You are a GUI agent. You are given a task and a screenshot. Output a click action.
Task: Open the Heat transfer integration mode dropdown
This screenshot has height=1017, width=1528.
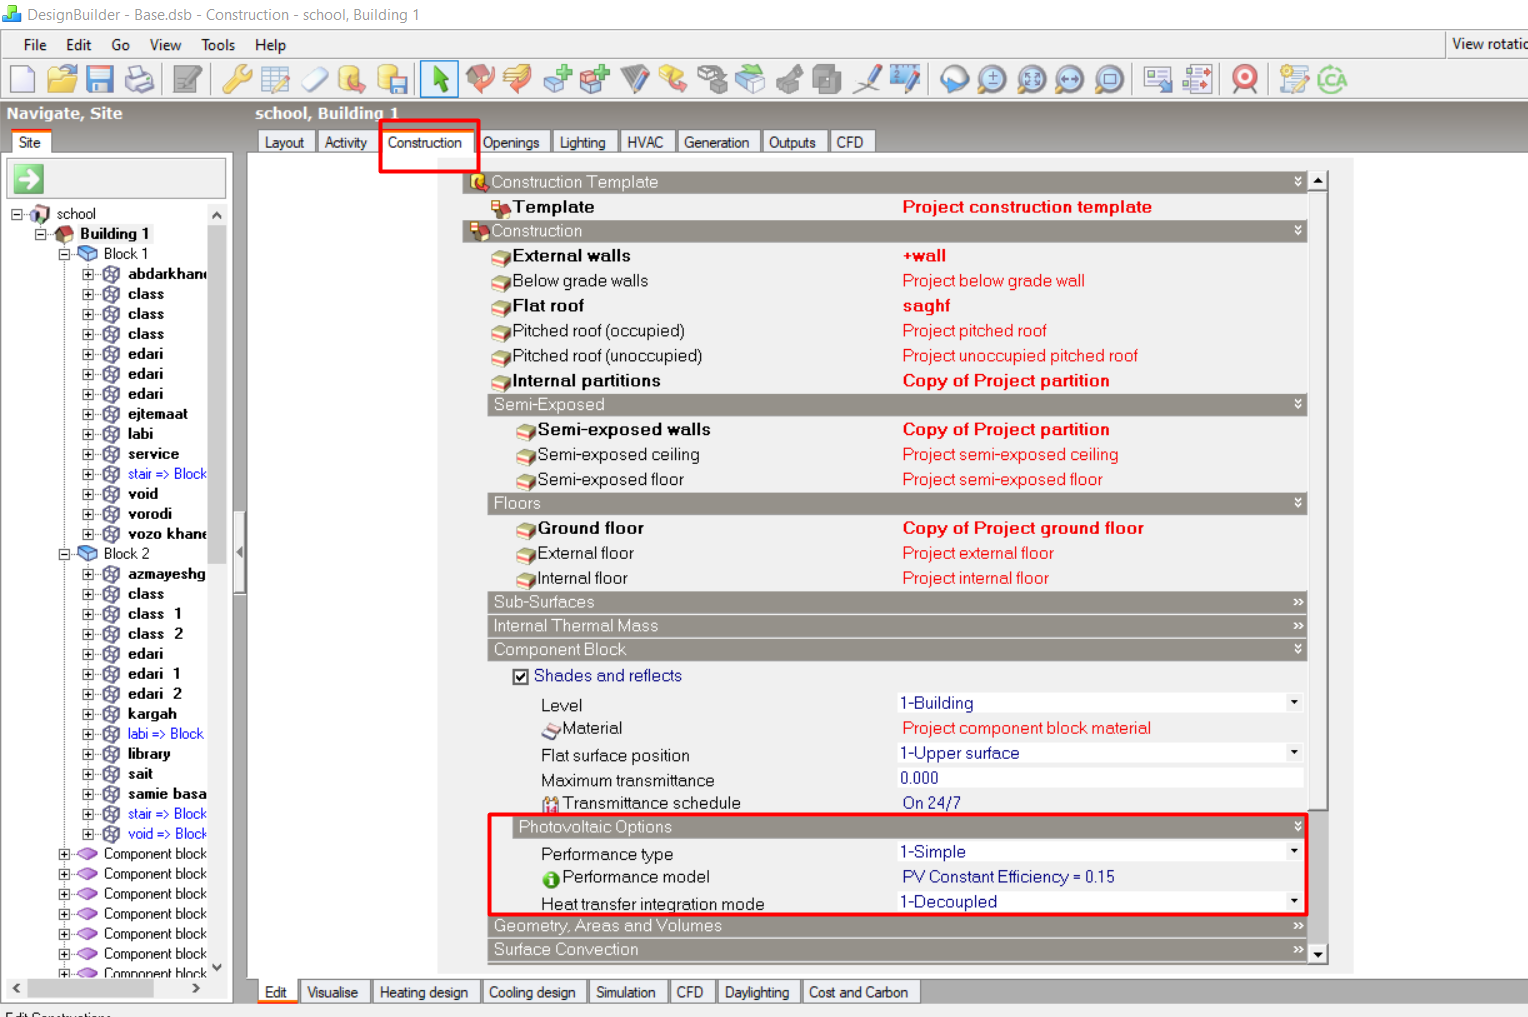coord(1294,902)
